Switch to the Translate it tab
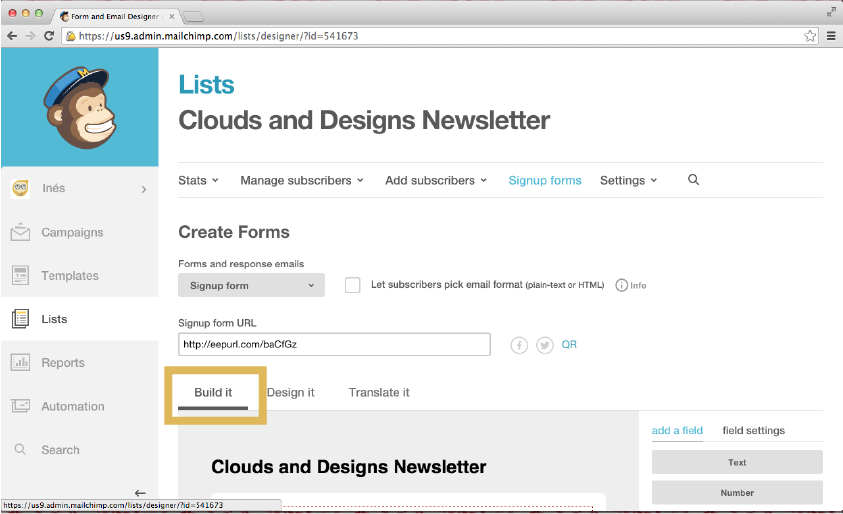Image resolution: width=843 pixels, height=514 pixels. [x=378, y=392]
